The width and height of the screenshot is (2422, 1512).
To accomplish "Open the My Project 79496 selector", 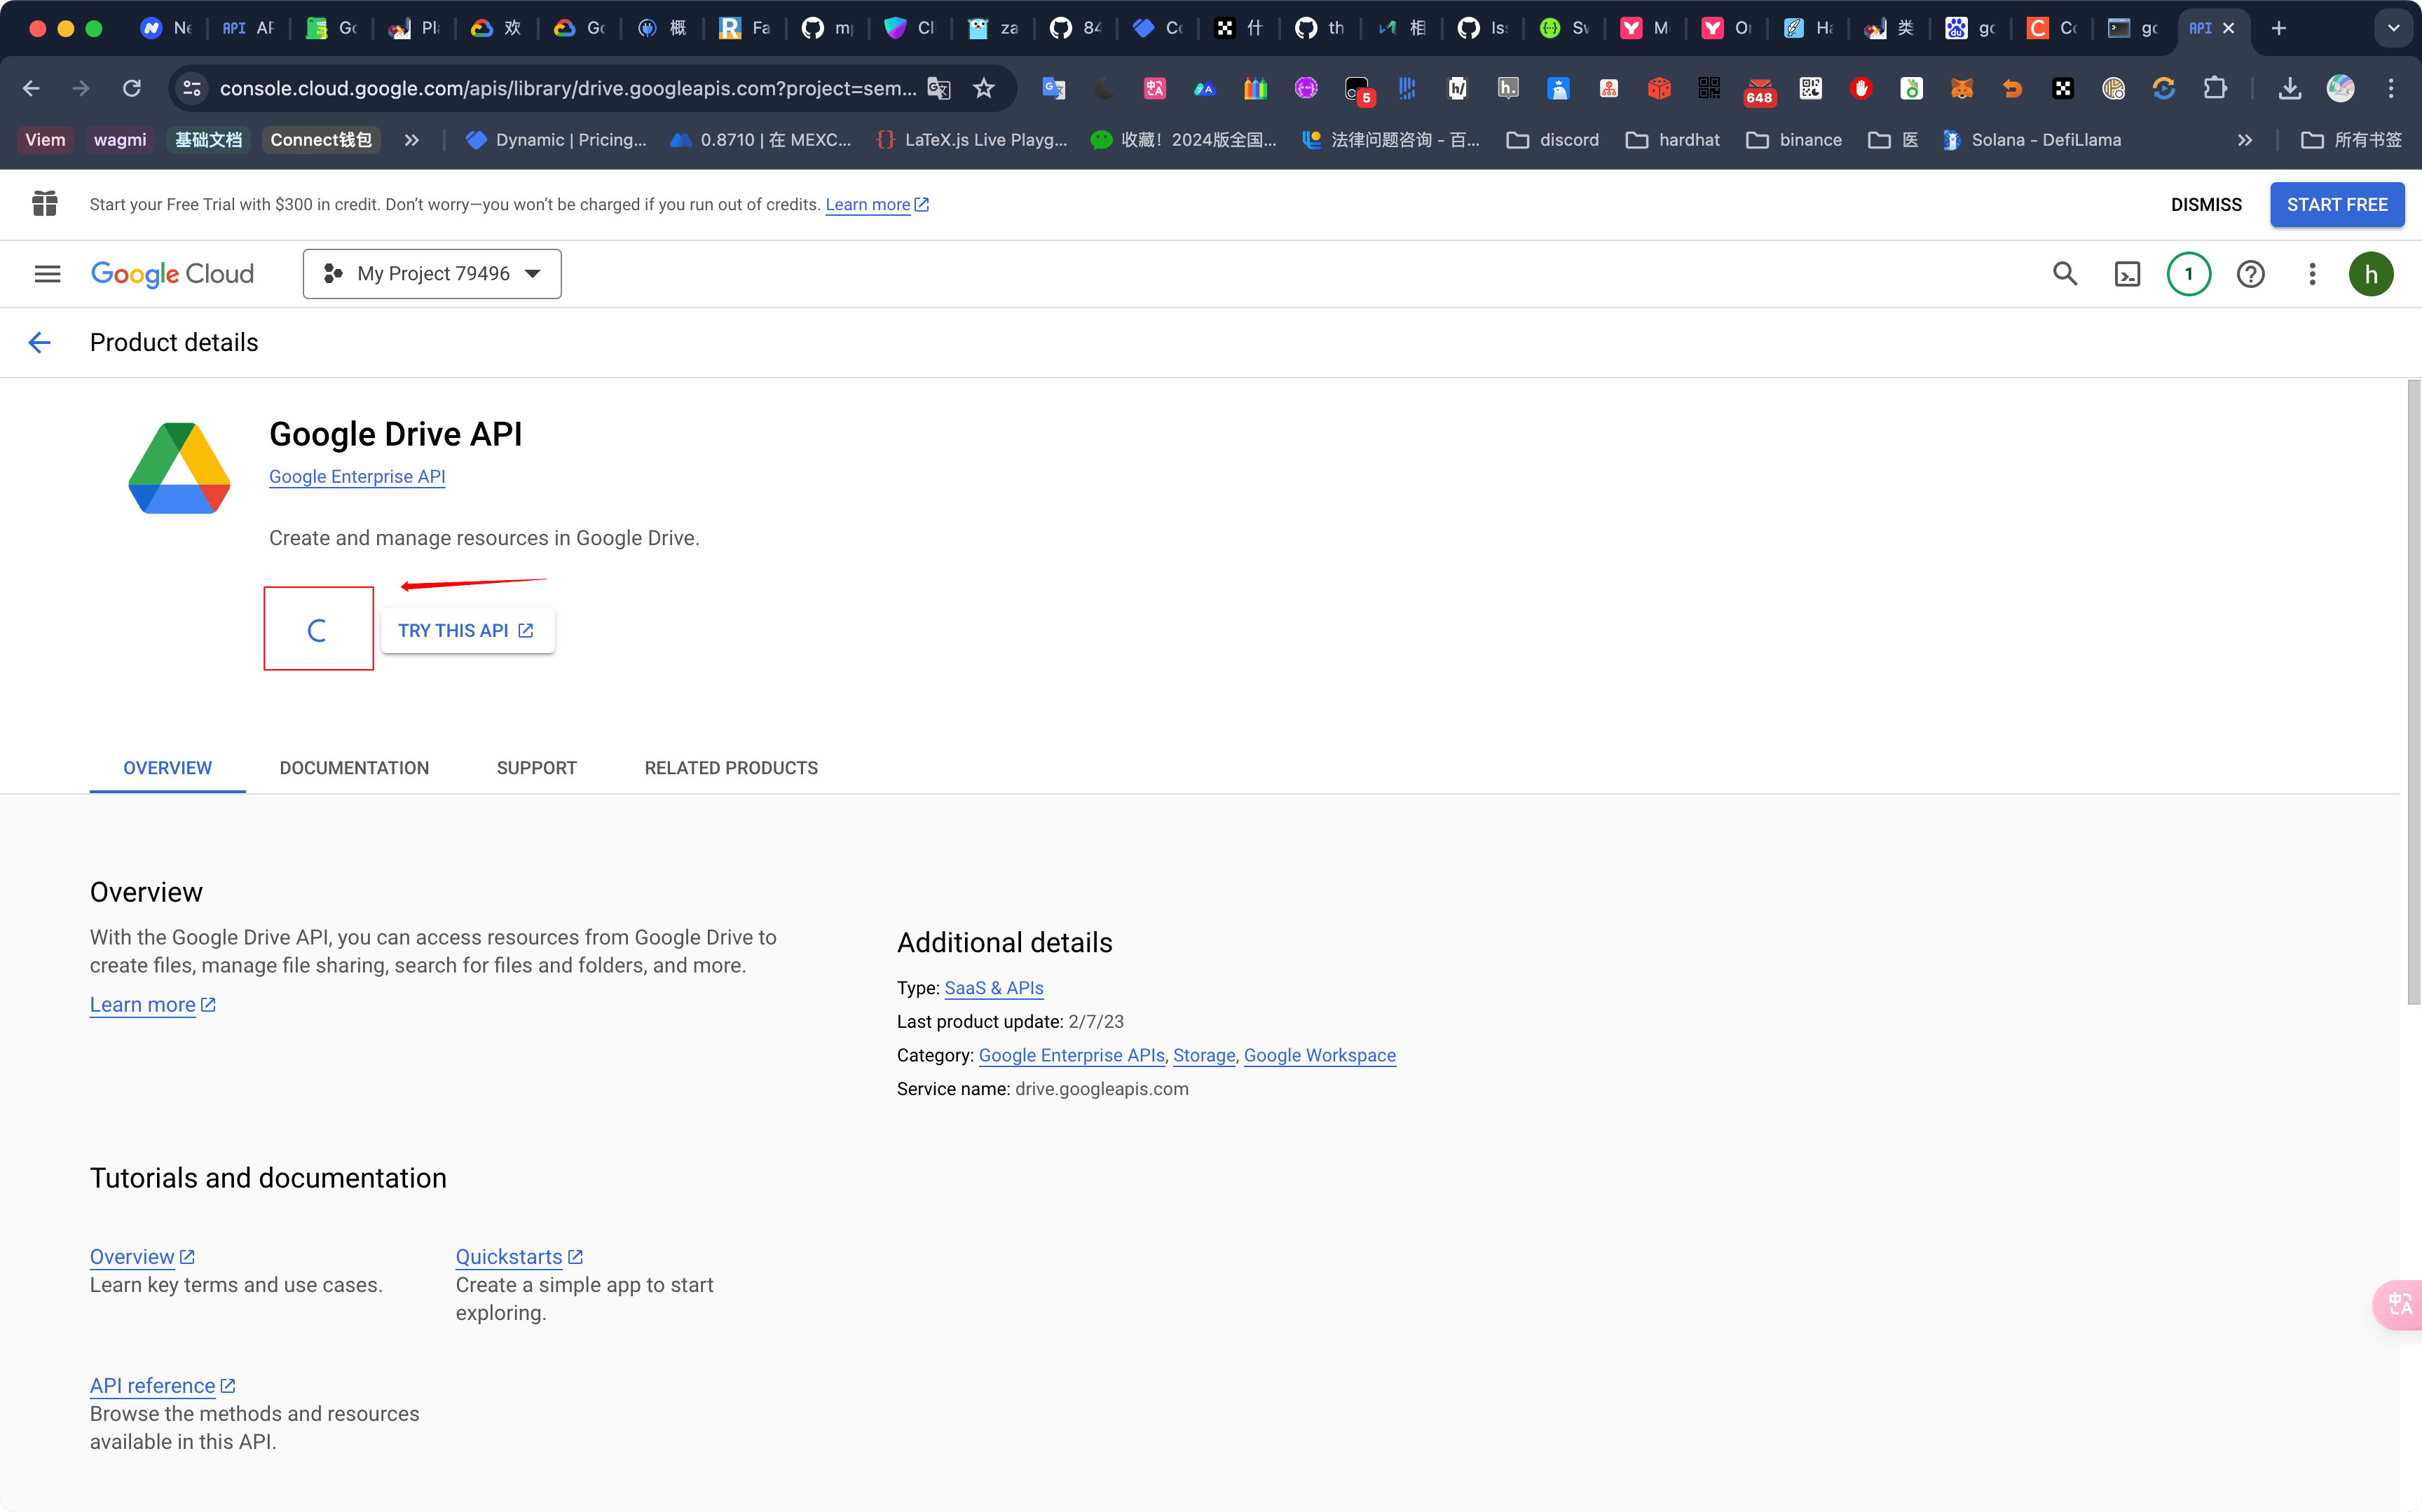I will tap(432, 274).
